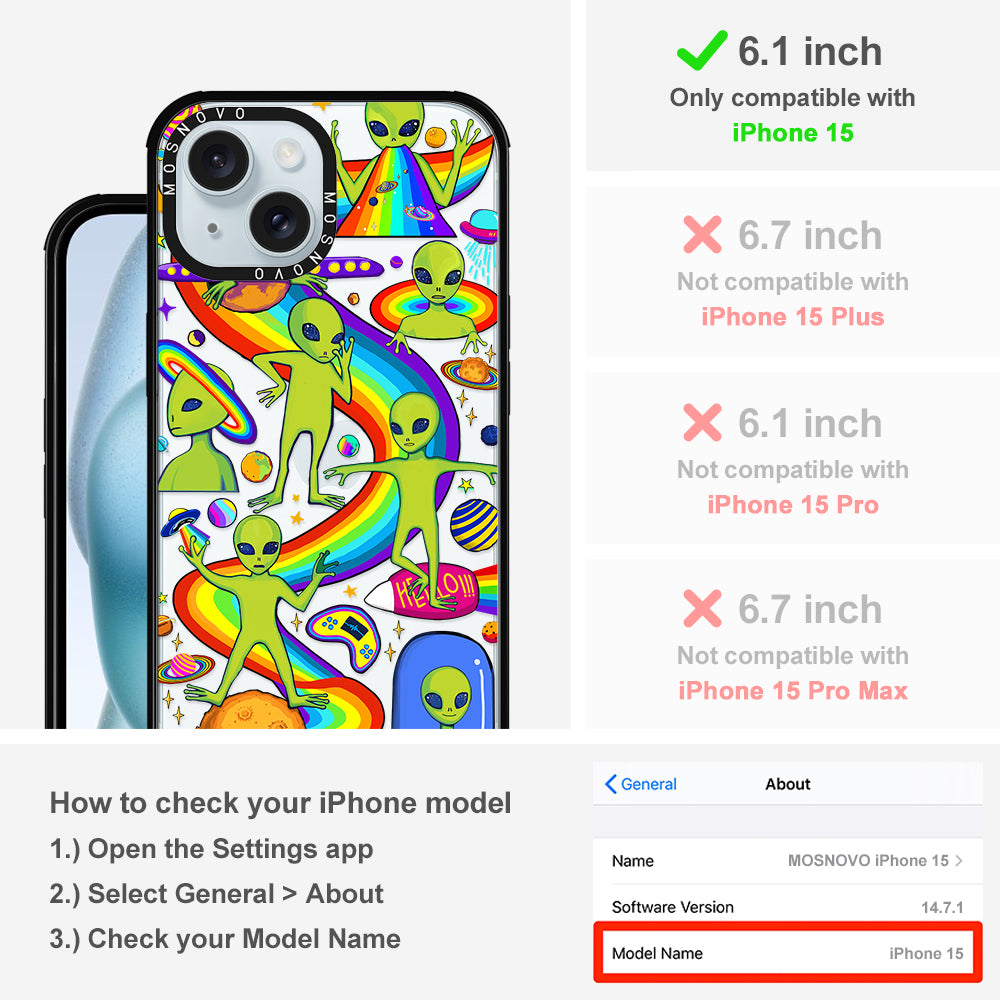
Task: Click the red X beside iPhone 15 Pro Max
Action: click(702, 608)
